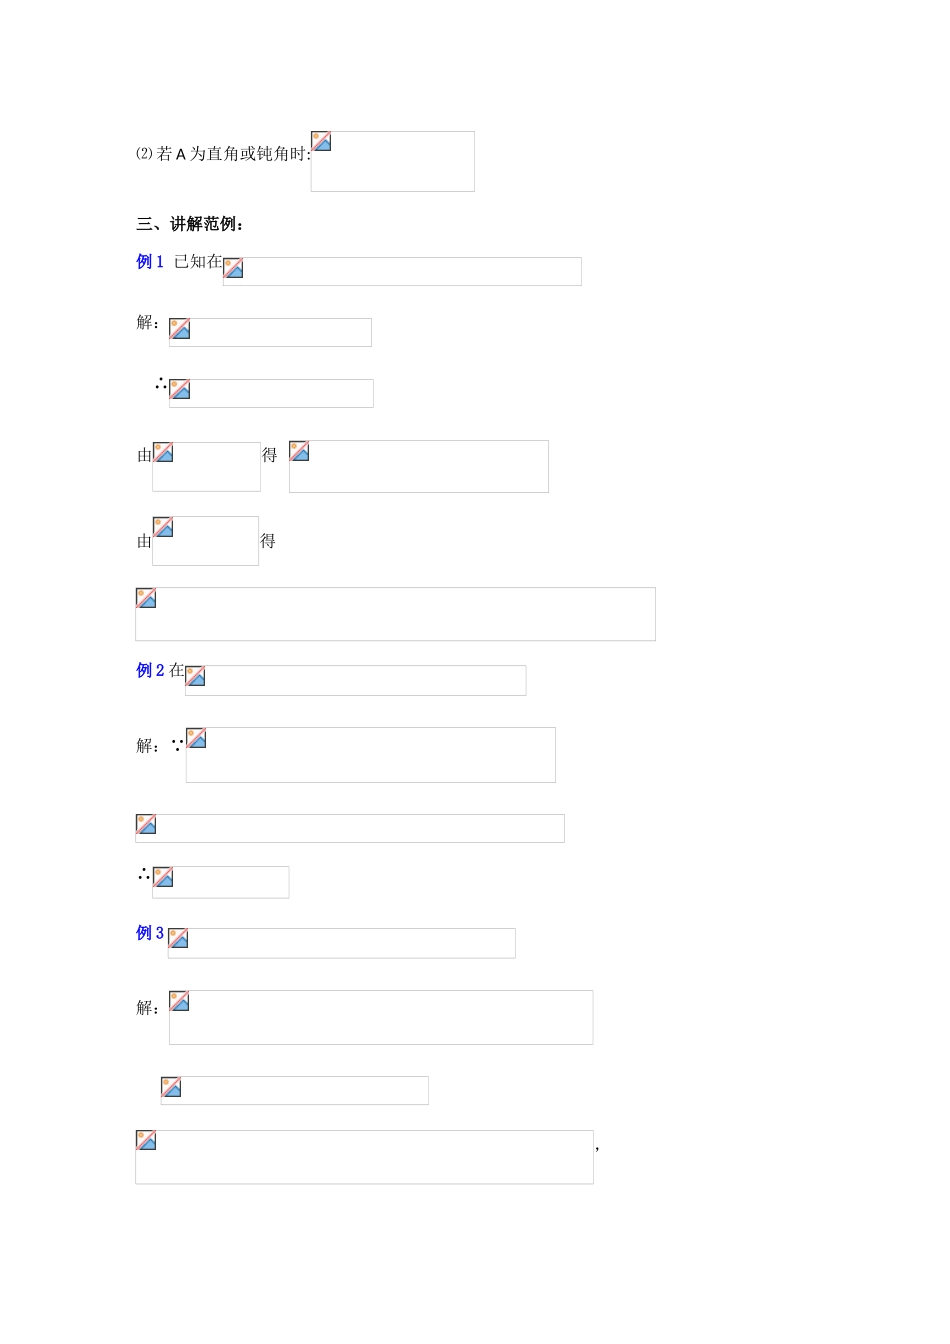Click broken image icon right after first "由"
The height and width of the screenshot is (1344, 950).
[163, 452]
